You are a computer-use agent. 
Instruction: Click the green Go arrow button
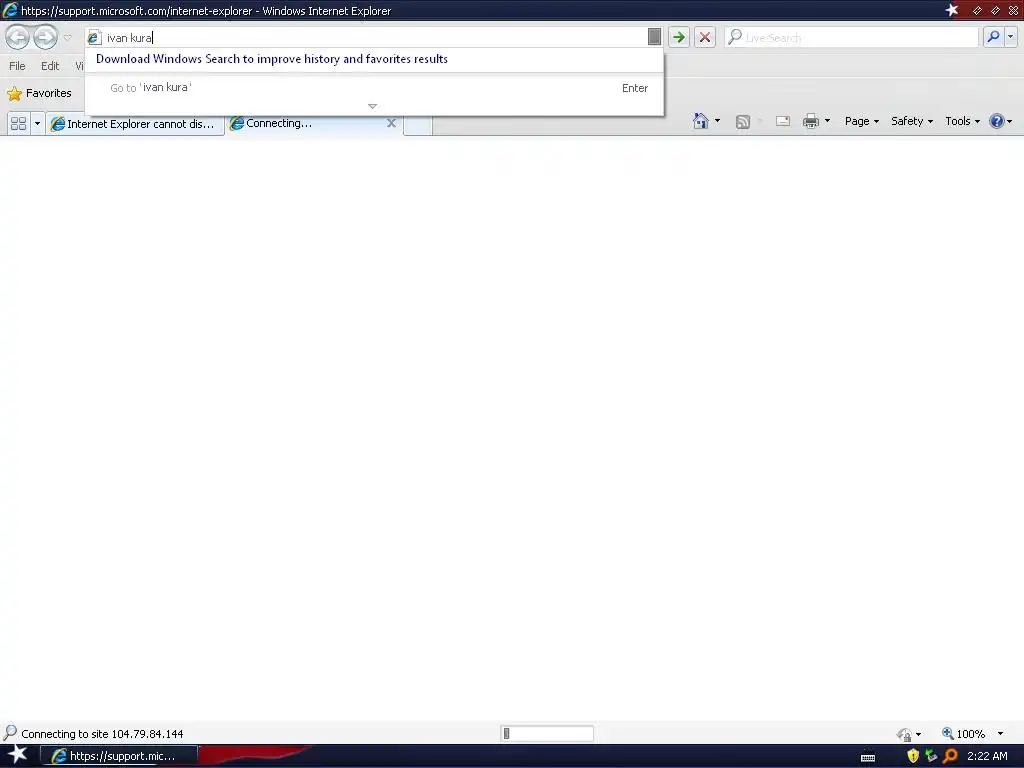(x=679, y=37)
